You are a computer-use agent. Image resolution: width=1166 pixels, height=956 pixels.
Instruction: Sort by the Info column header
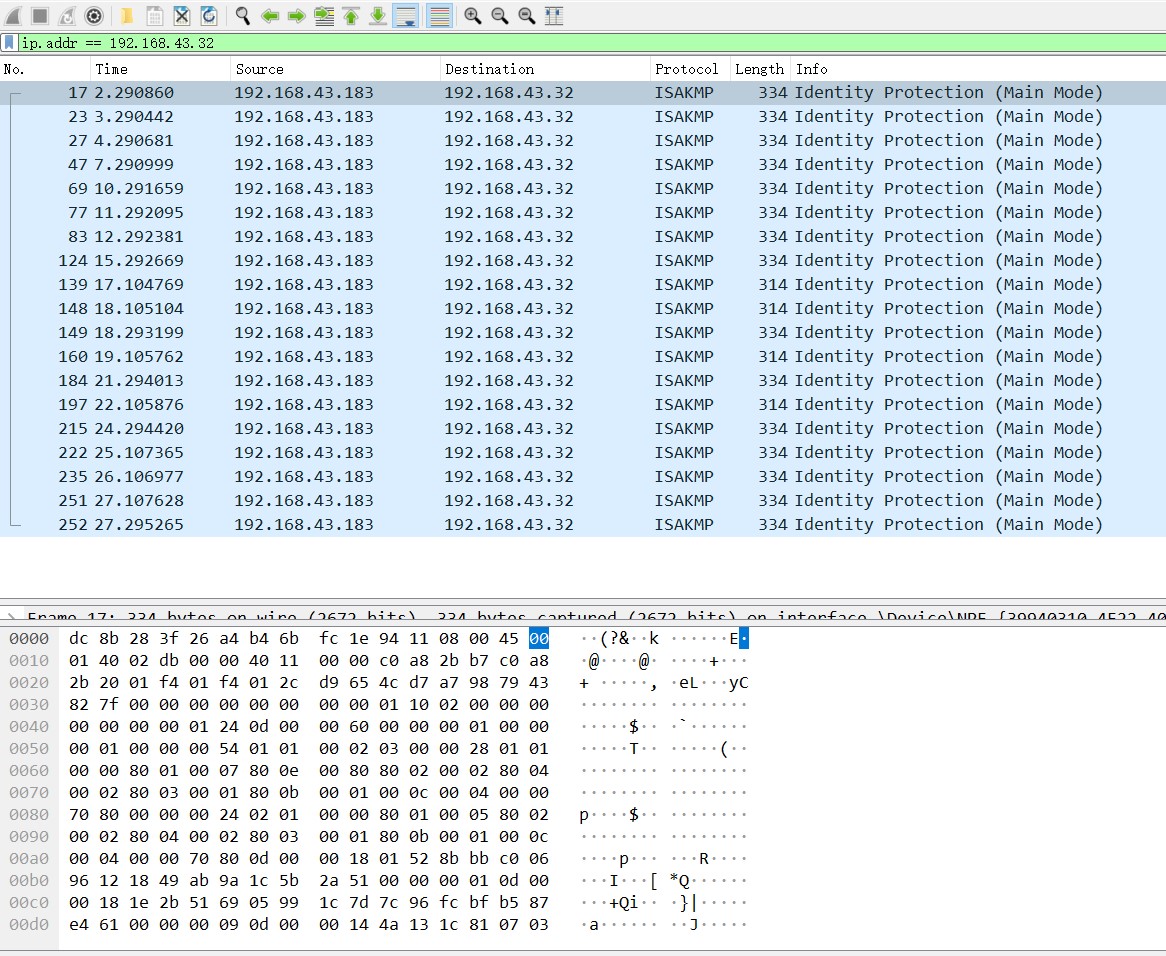(x=978, y=69)
